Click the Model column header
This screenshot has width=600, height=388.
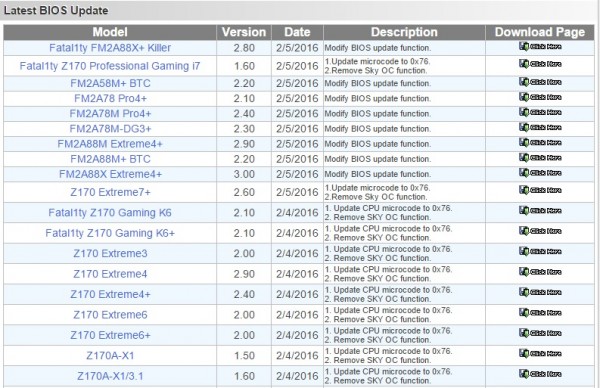(110, 32)
